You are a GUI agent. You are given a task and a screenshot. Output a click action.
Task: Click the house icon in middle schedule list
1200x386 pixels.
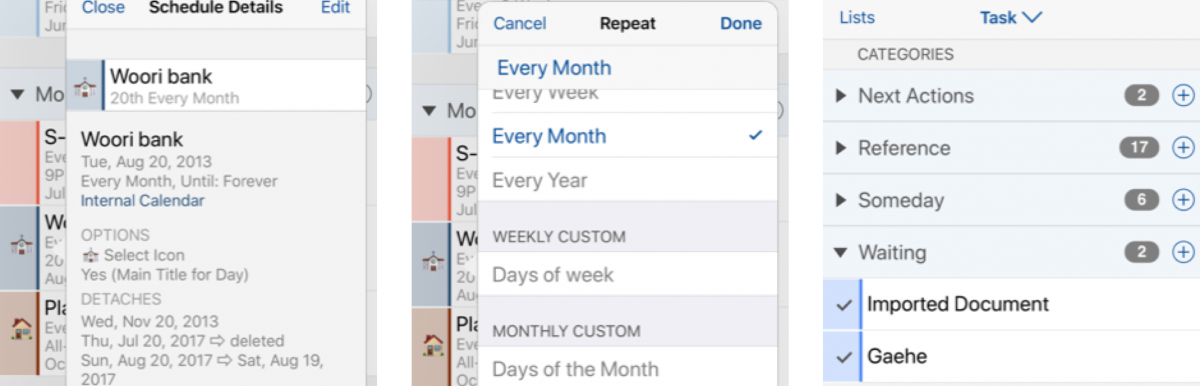tap(433, 345)
